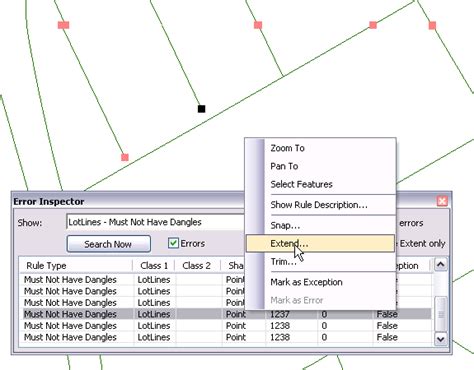Choose Zoom To in the context menu
474x370 pixels.
(287, 148)
